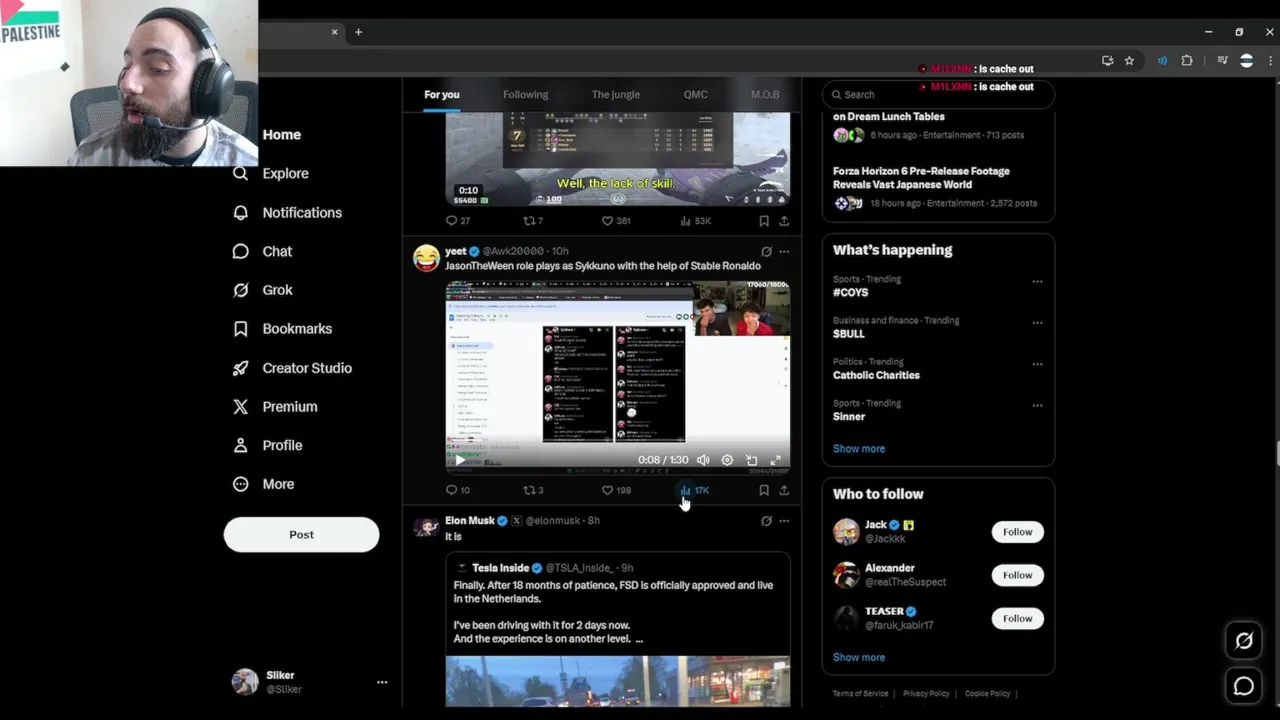Ask Grok about Elon Musk's post
The height and width of the screenshot is (720, 1280).
[766, 521]
